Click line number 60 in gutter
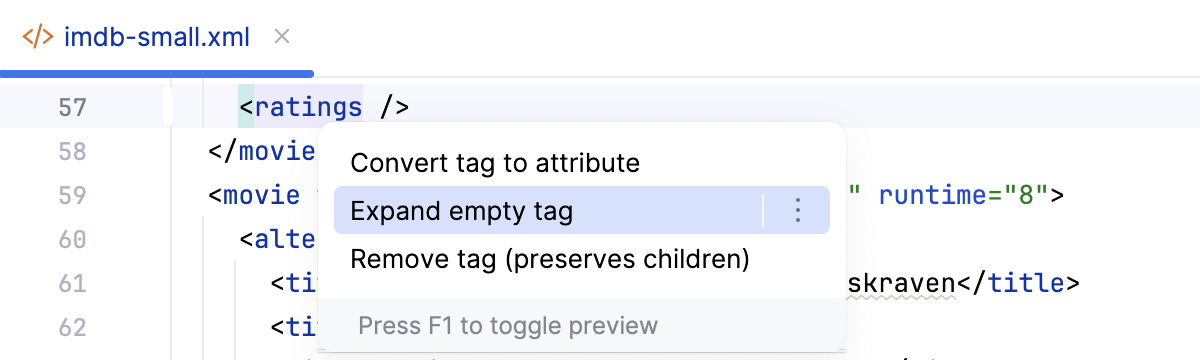Viewport: 1200px width, 360px height. coord(72,239)
